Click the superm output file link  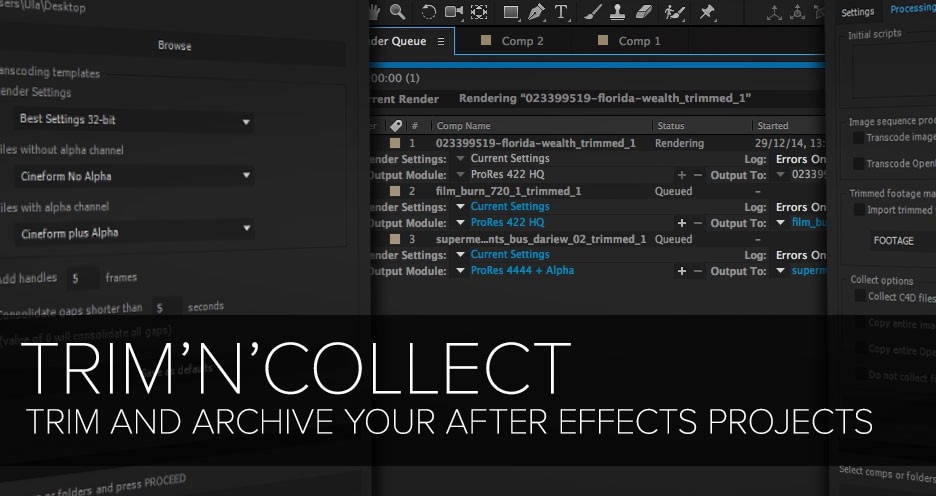809,271
